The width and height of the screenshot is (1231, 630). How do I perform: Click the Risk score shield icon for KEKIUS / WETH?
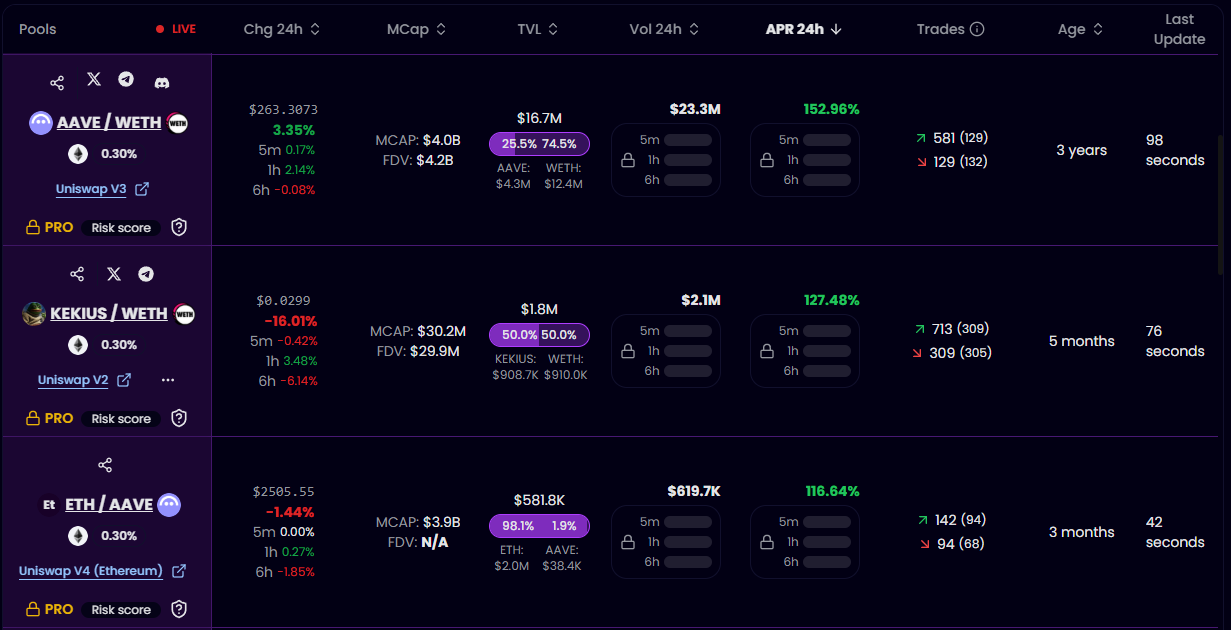[179, 418]
